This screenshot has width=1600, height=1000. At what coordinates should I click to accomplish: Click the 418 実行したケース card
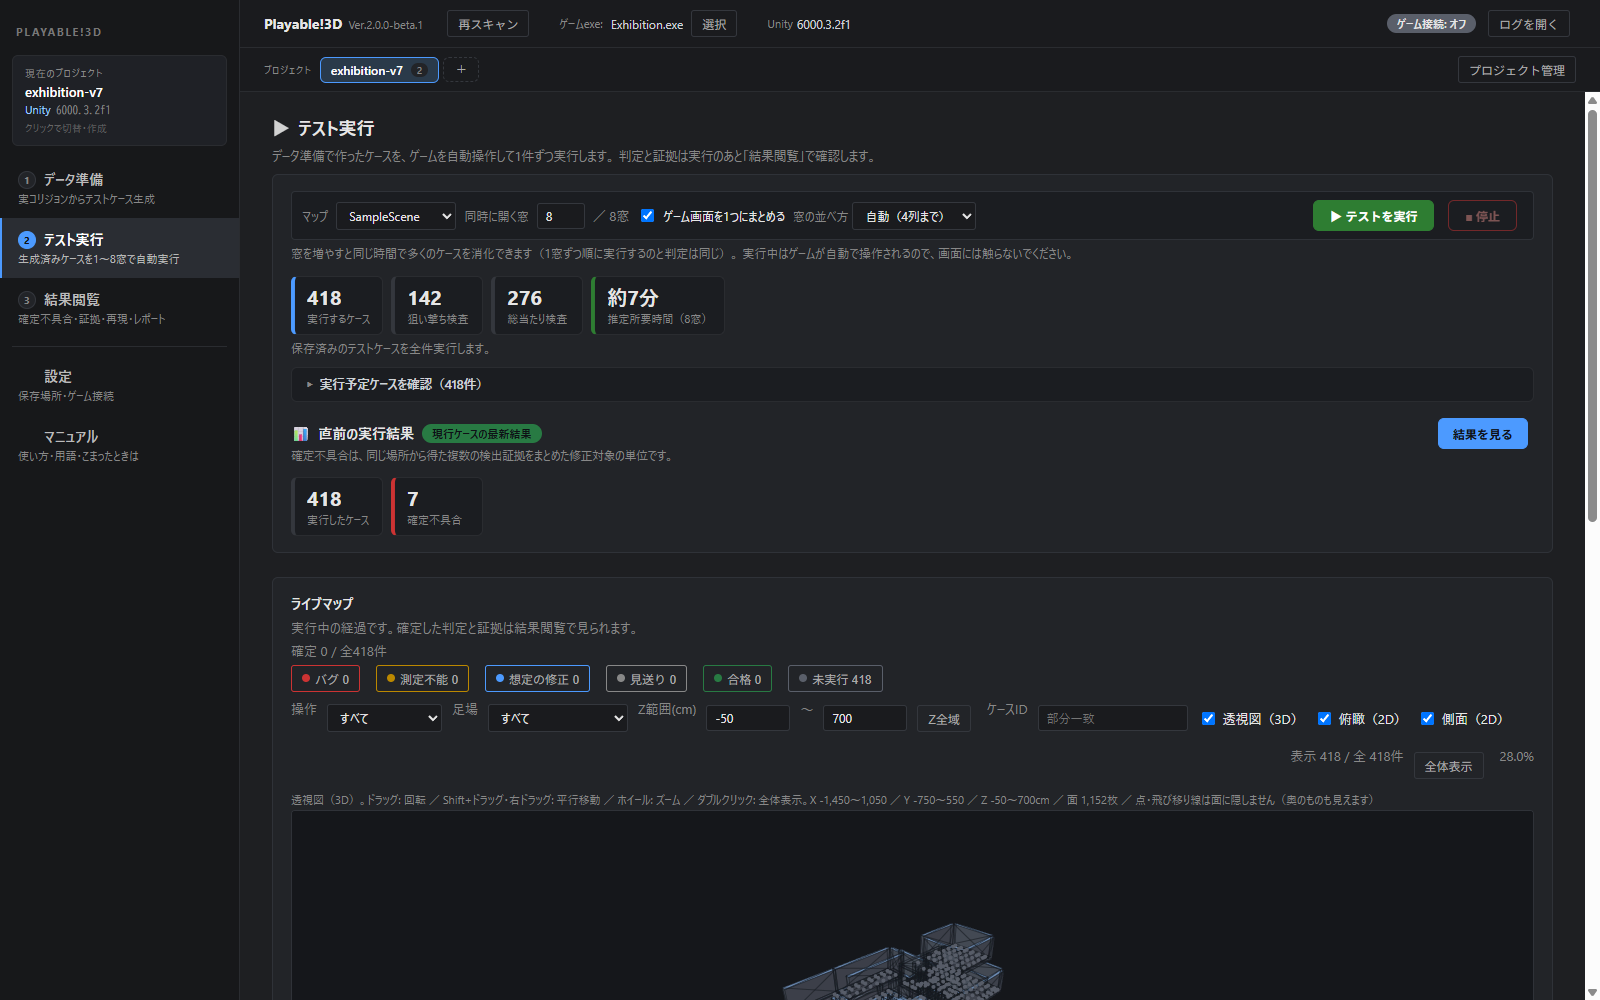pos(337,507)
